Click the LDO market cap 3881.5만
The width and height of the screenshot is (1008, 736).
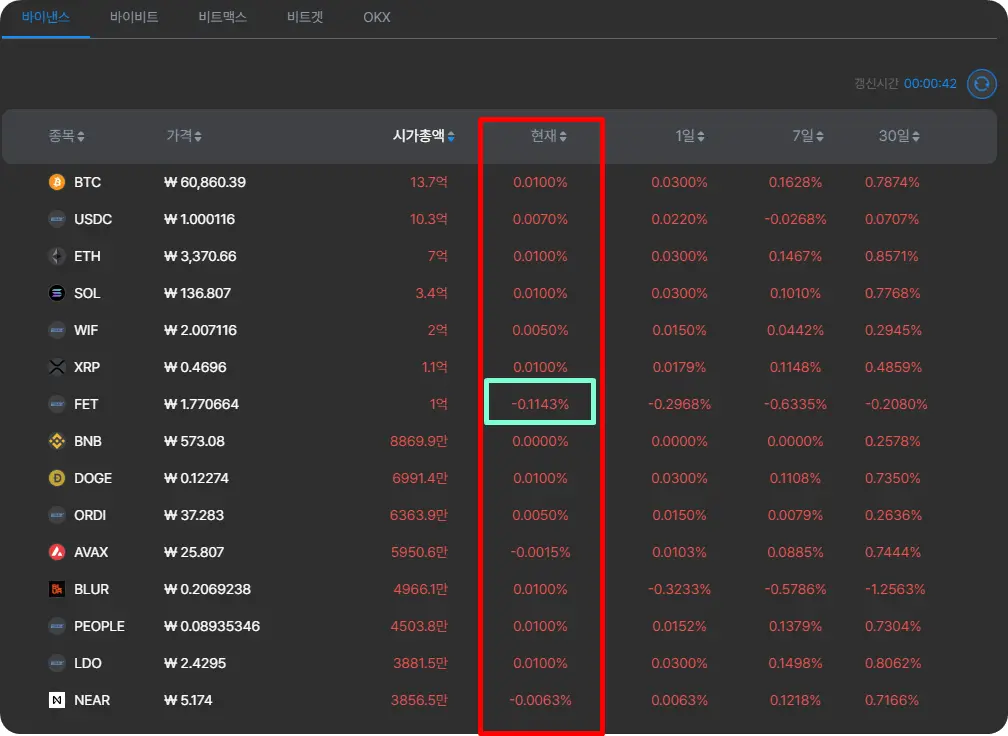pyautogui.click(x=420, y=663)
